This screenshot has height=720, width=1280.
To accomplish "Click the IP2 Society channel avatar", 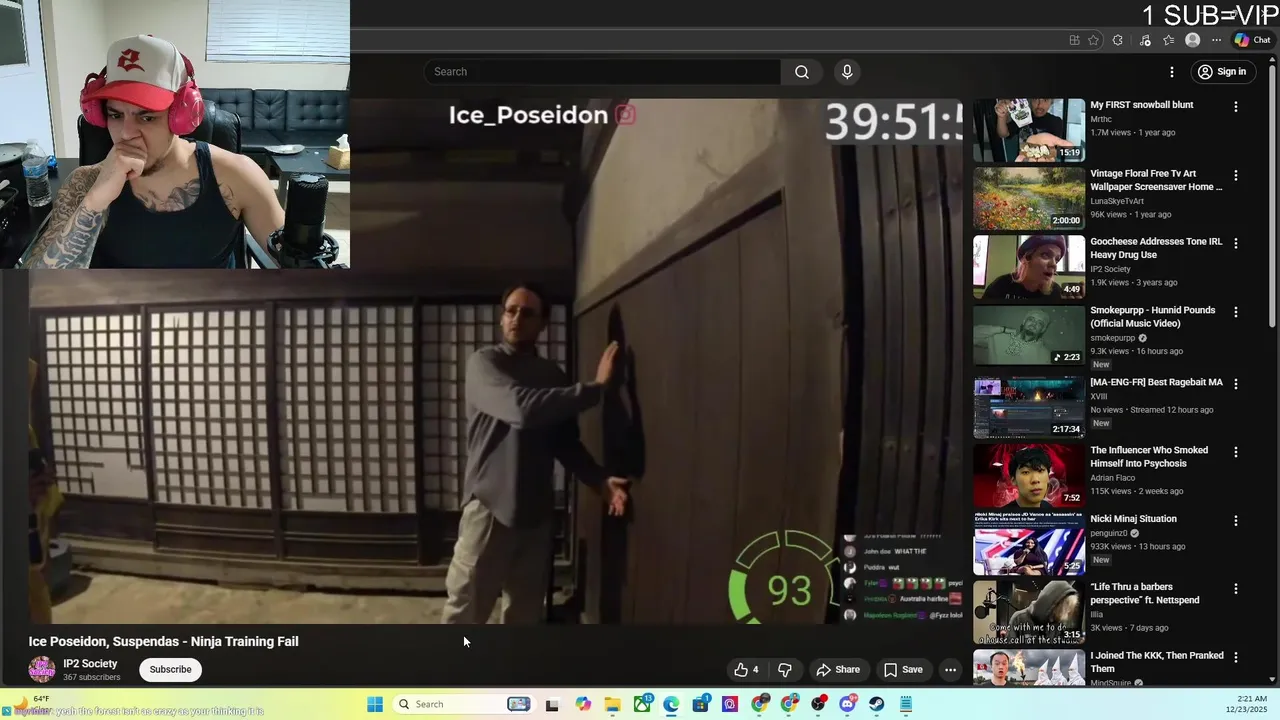I will point(42,670).
